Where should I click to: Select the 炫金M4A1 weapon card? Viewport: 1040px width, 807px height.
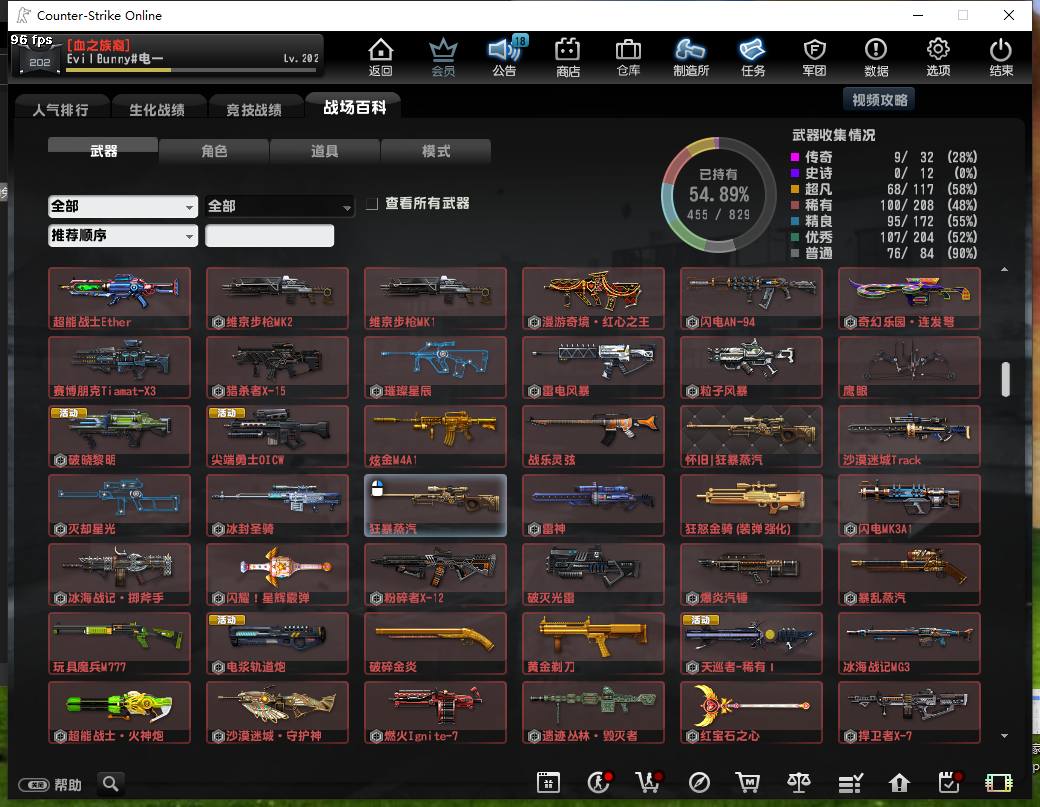pos(435,436)
